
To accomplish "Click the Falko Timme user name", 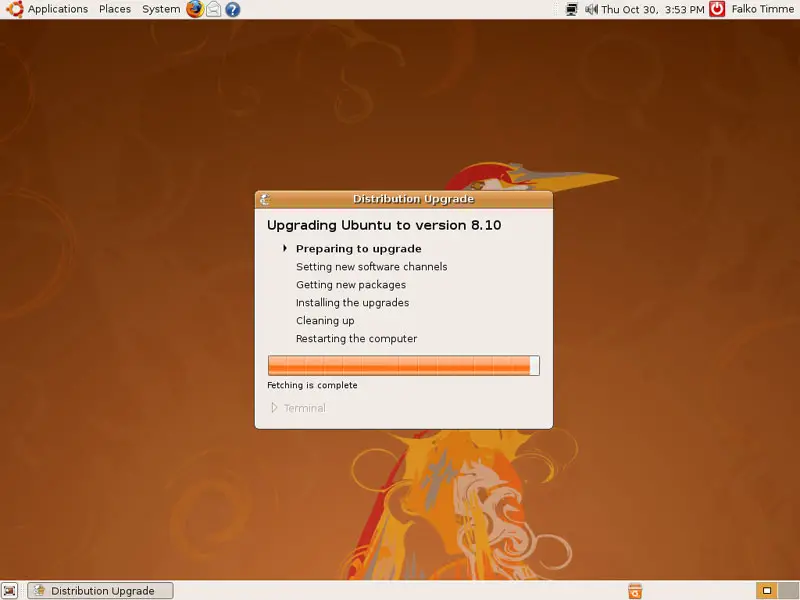I will click(762, 9).
